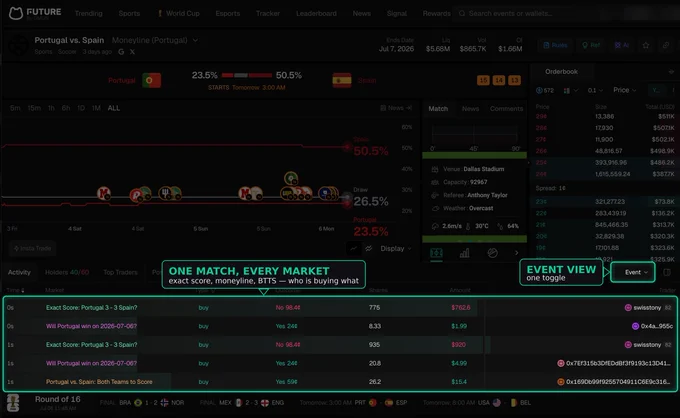Select the bar stats icon in match panel
This screenshot has width=680, height=418.
point(464,253)
